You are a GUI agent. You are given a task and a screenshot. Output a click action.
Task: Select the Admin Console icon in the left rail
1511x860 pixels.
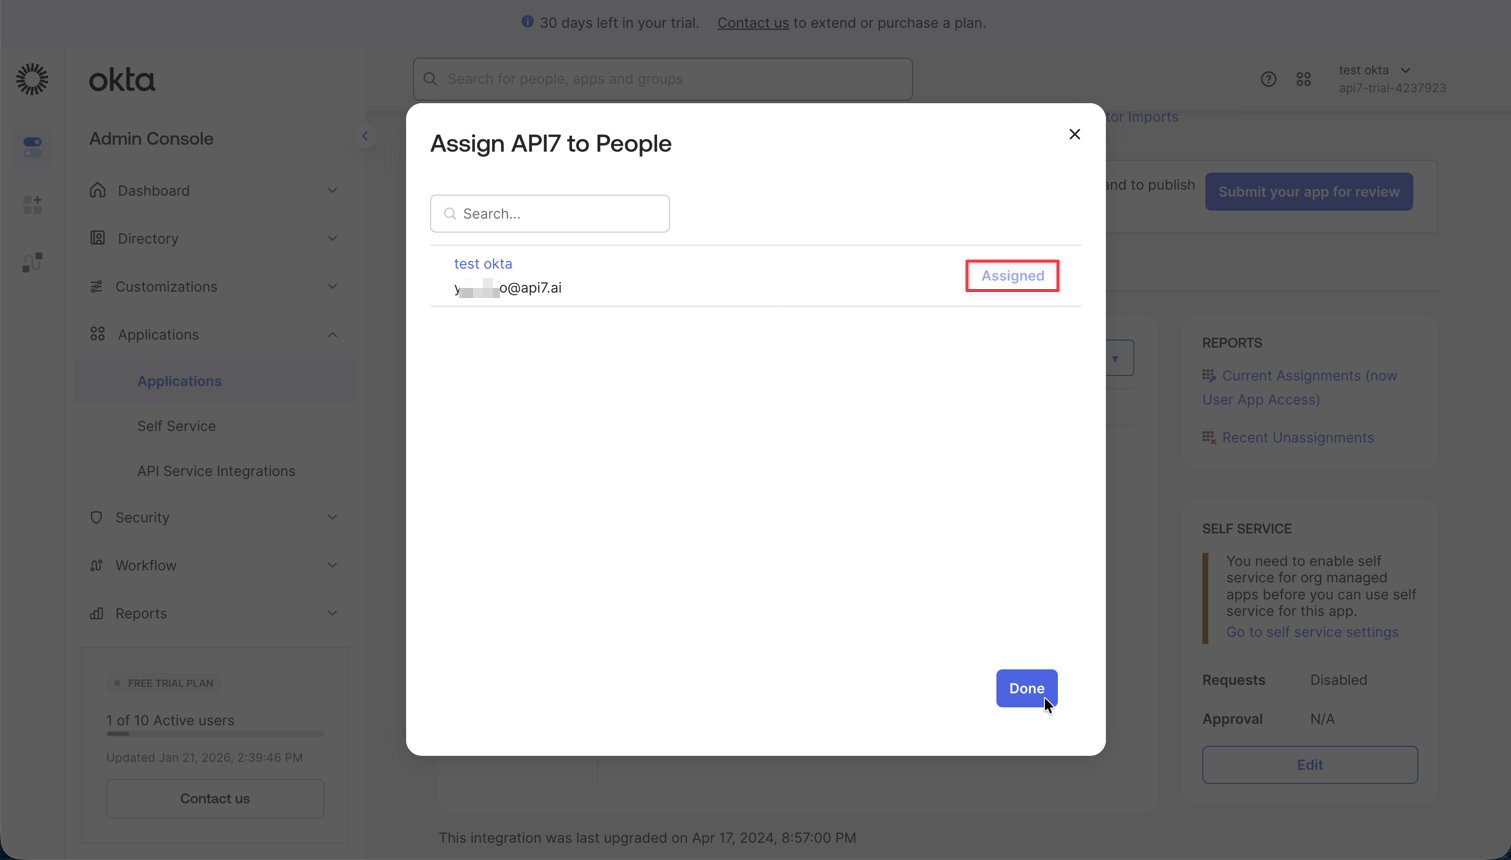click(32, 146)
